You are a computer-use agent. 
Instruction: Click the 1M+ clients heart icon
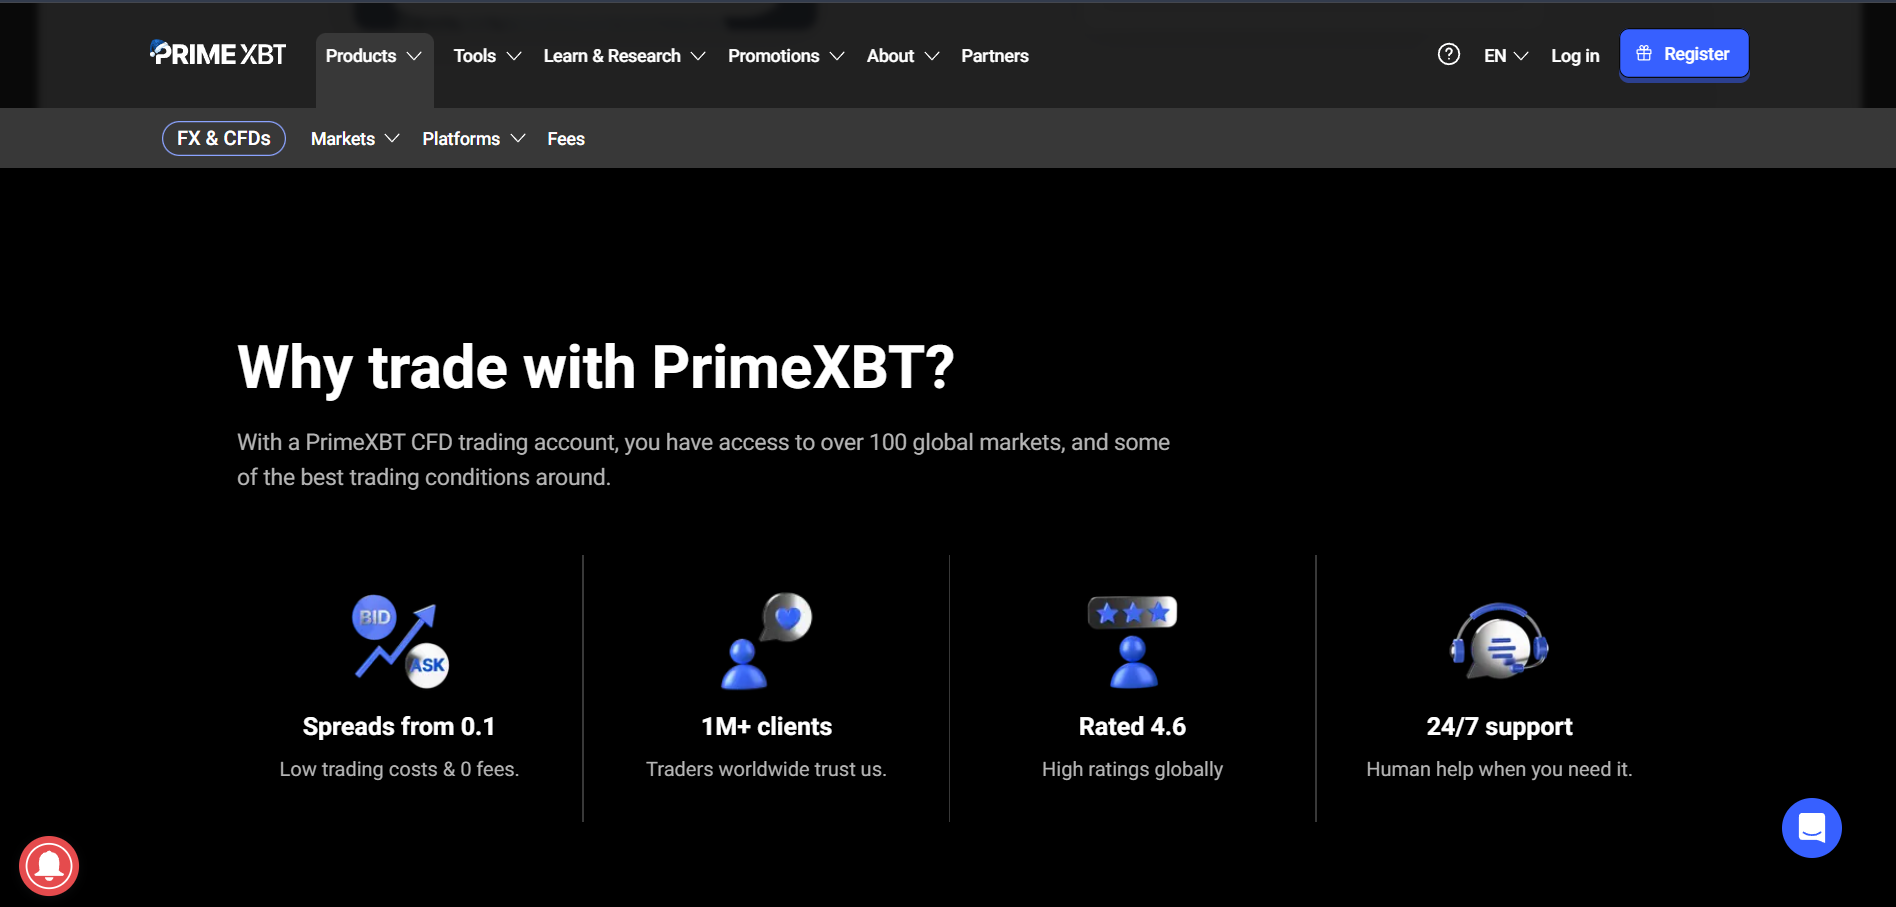click(x=767, y=641)
